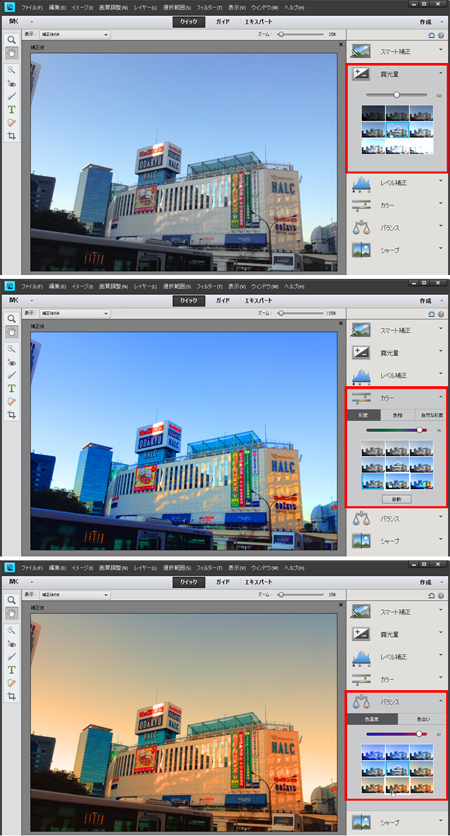Switch to エキスパート mode in the middle window
The image size is (450, 836).
[258, 301]
